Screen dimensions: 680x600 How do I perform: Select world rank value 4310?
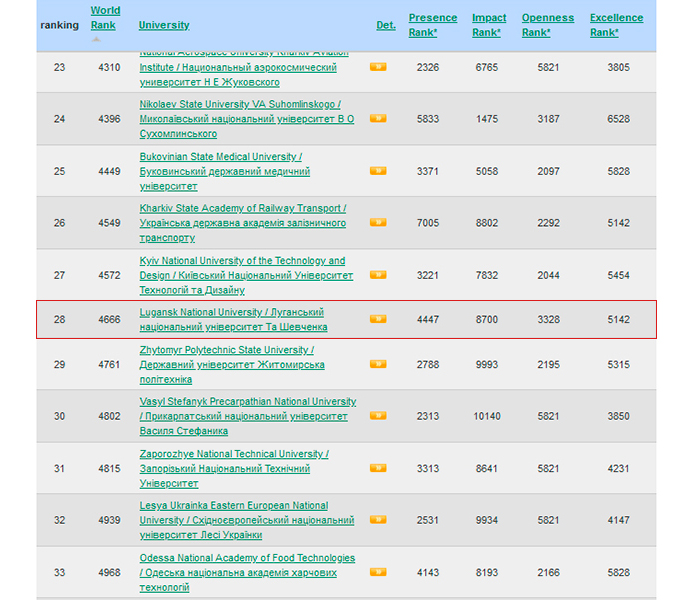coord(109,67)
